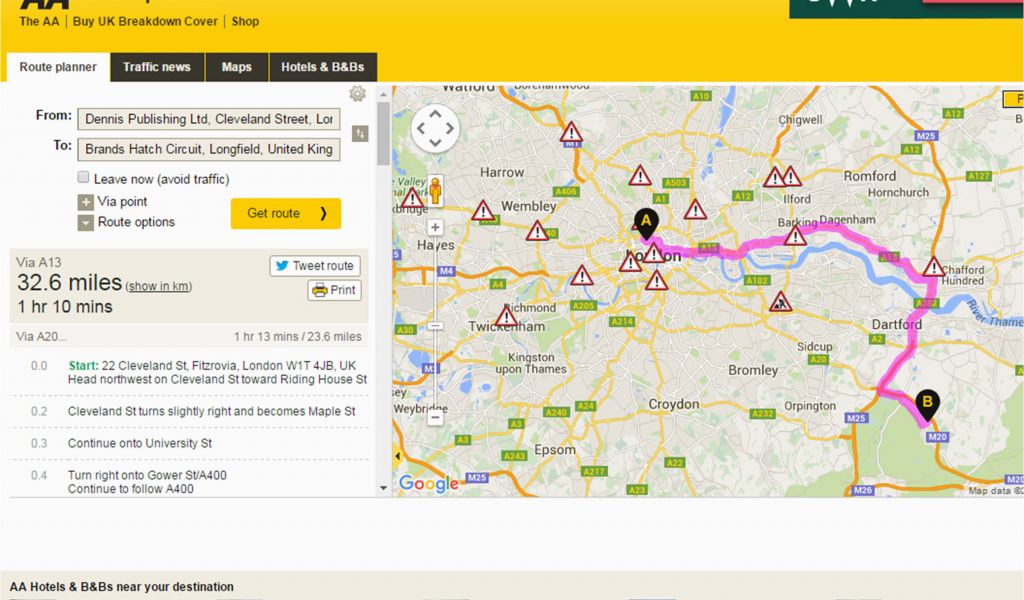Click the roadworks warning sign near Sidcup

pyautogui.click(x=780, y=302)
